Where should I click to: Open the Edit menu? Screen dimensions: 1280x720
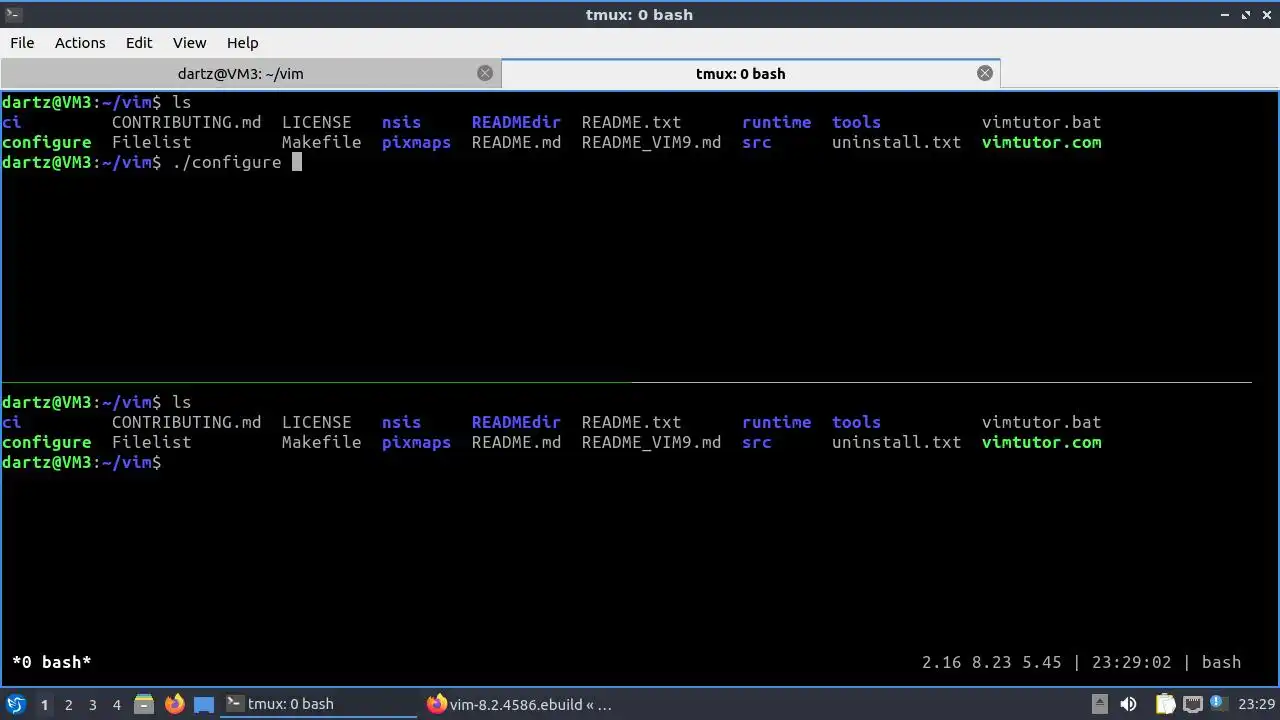pyautogui.click(x=139, y=43)
